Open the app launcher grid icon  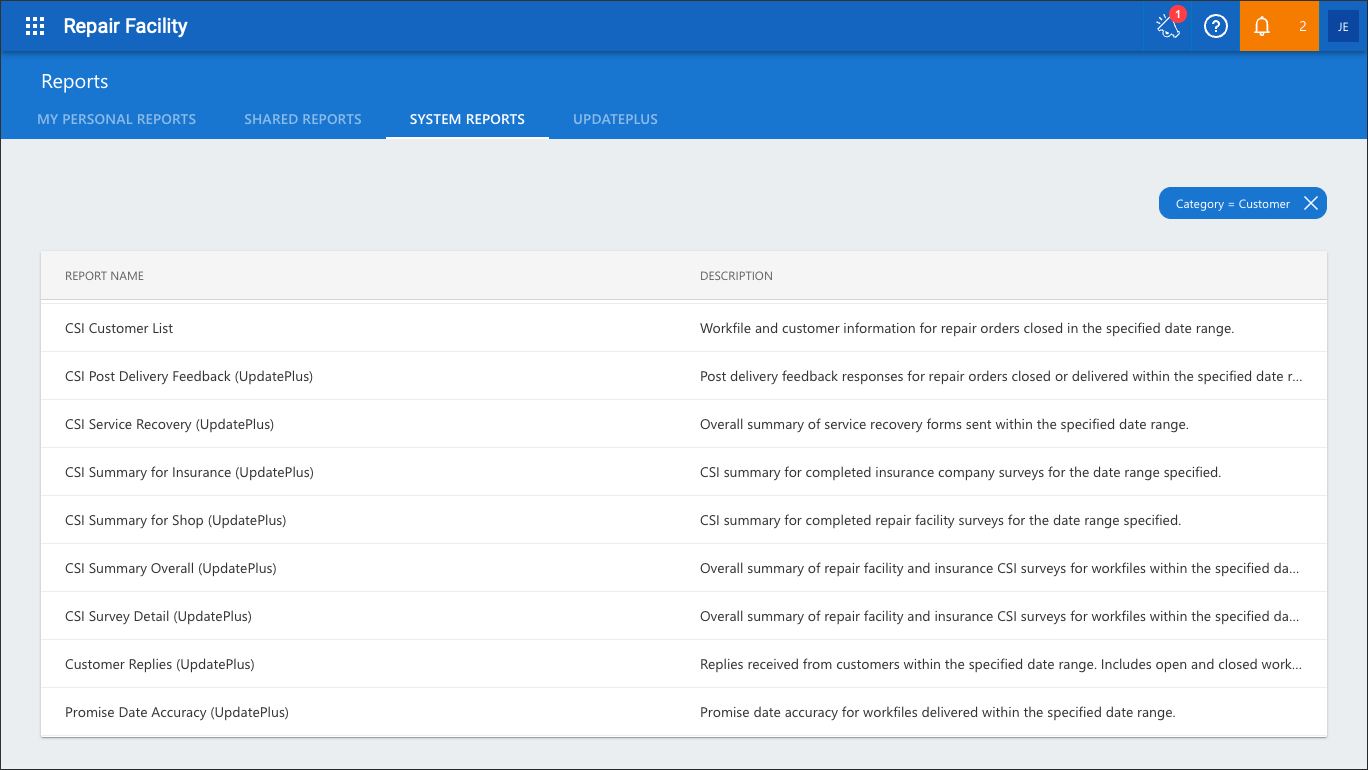(x=35, y=26)
